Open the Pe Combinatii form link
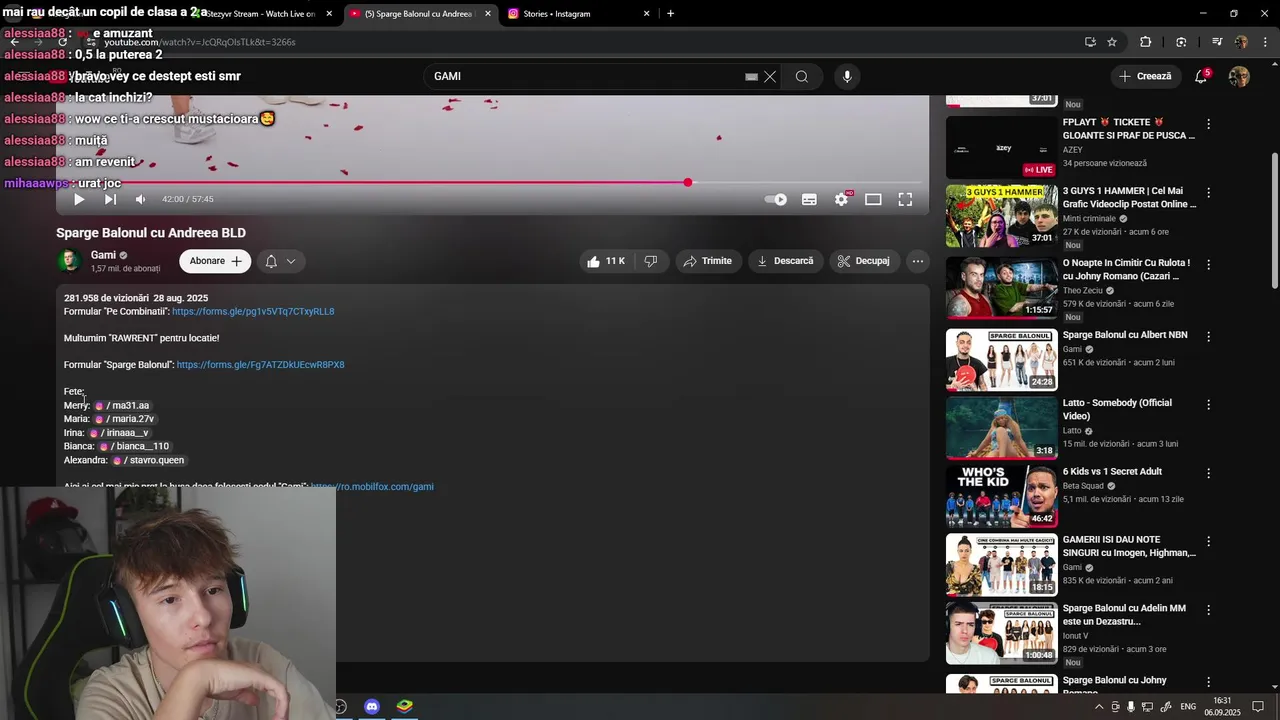Screen dimensions: 1280x720 click(x=253, y=312)
